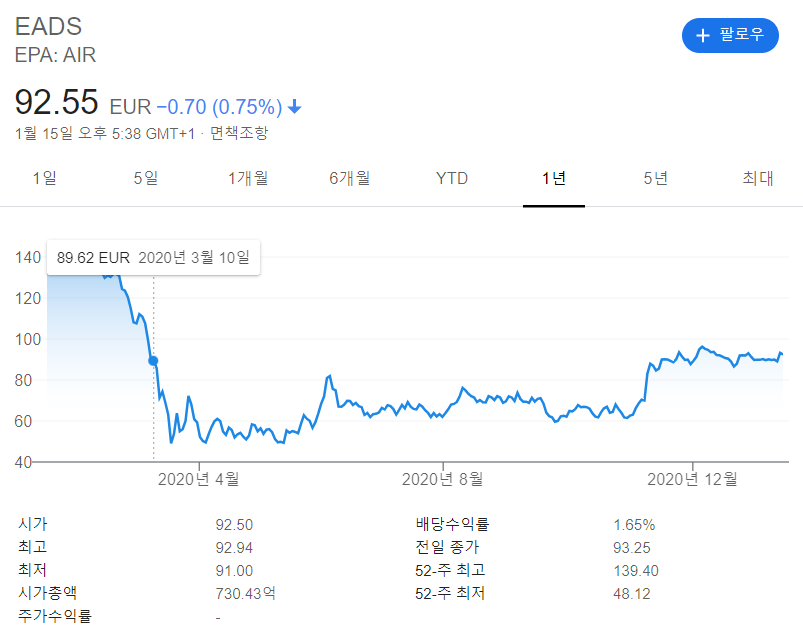Viewport: 803px width, 637px height.
Task: Click the plus icon in the 팔로우 button
Action: tap(703, 35)
